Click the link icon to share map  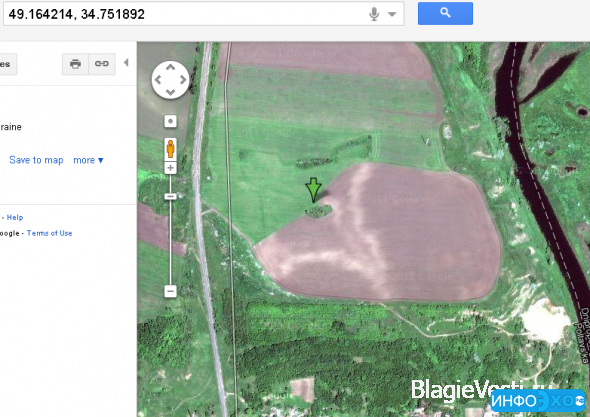[102, 64]
